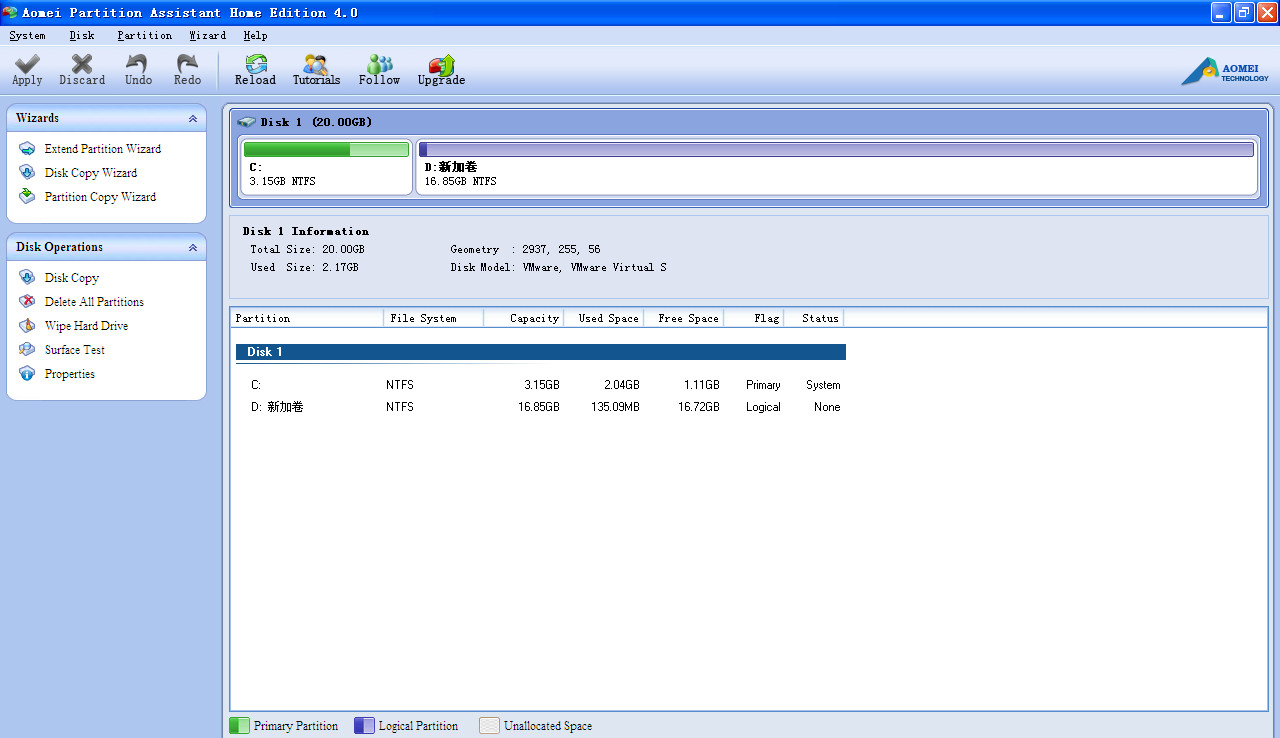Start the Extend Partition Wizard
The width and height of the screenshot is (1280, 738).
tap(103, 148)
